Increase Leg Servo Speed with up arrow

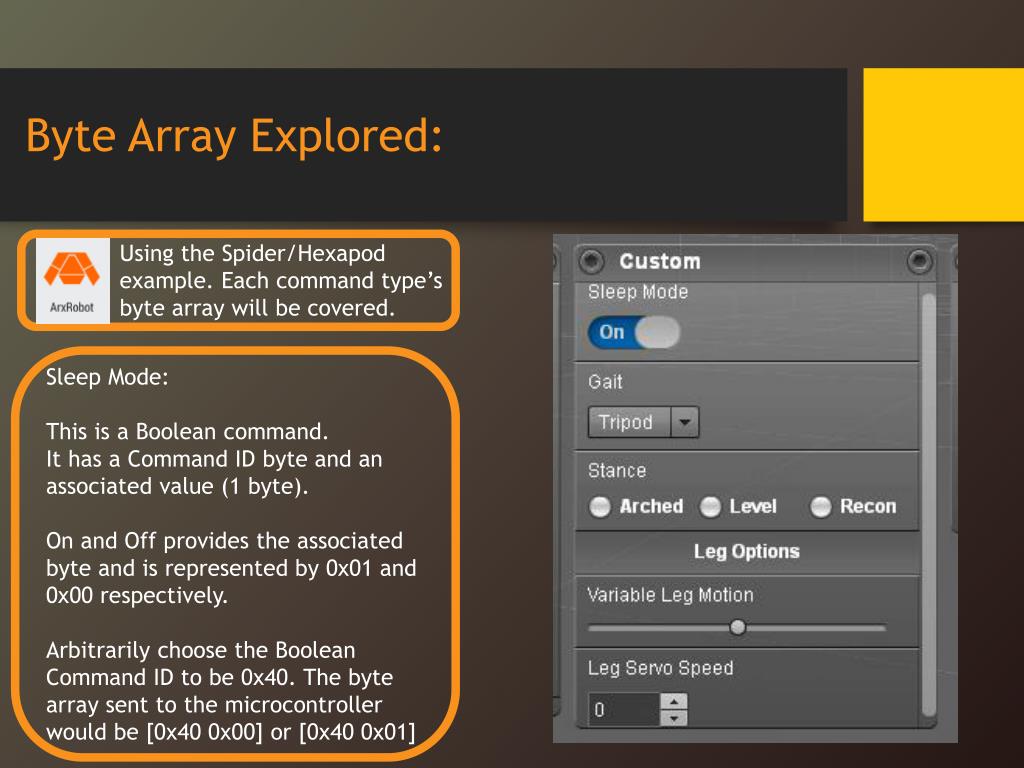(673, 701)
